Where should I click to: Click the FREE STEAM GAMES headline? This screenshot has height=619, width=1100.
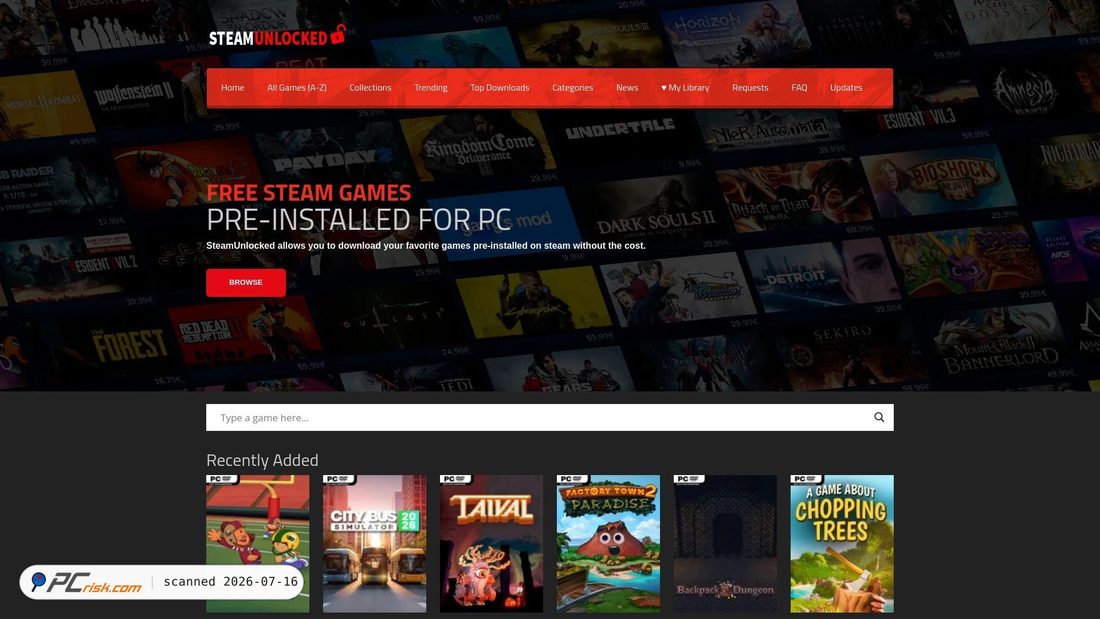(x=309, y=192)
